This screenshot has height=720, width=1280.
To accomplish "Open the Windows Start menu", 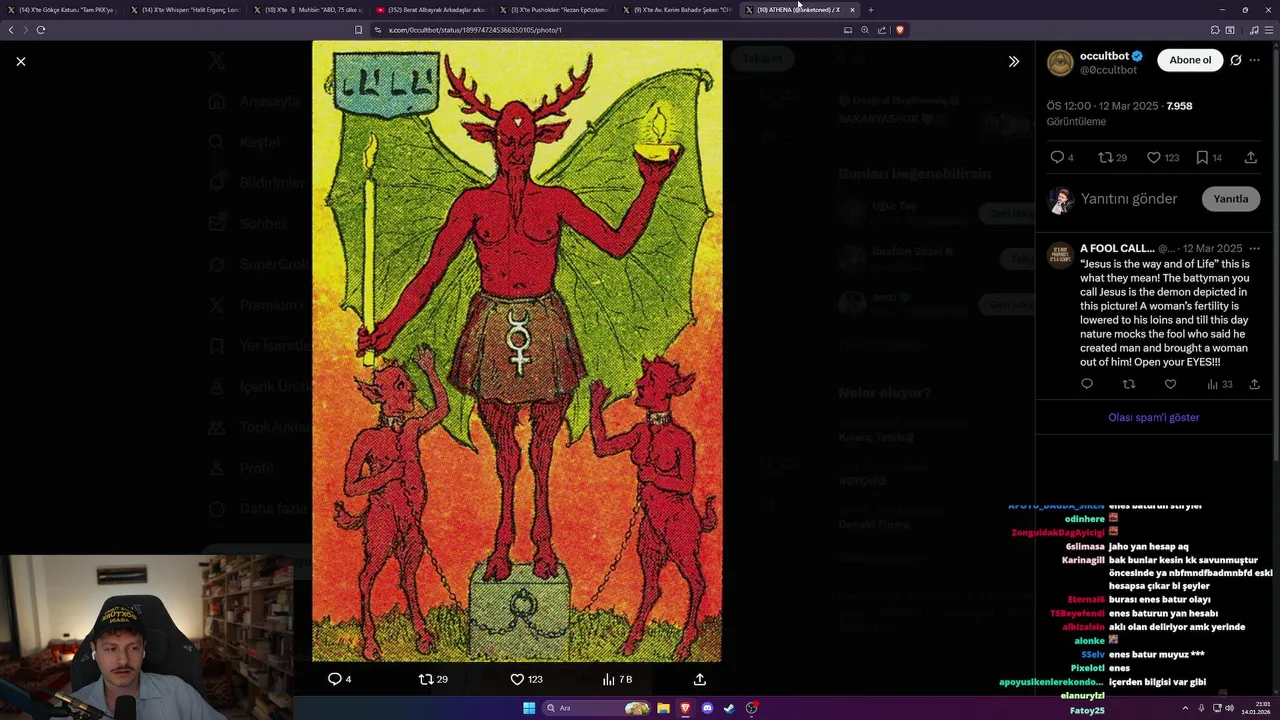I will (x=529, y=708).
